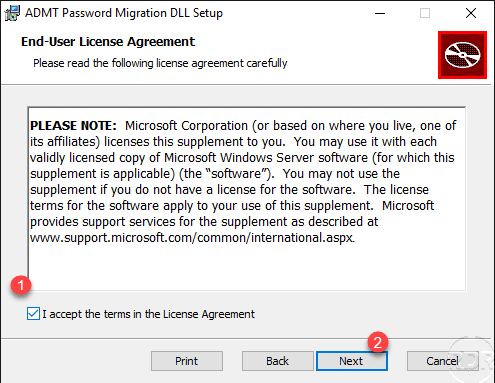The image size is (495, 383).
Task: Click the 'ADMT Password Migration DLL Setup' title text
Action: pos(124,13)
